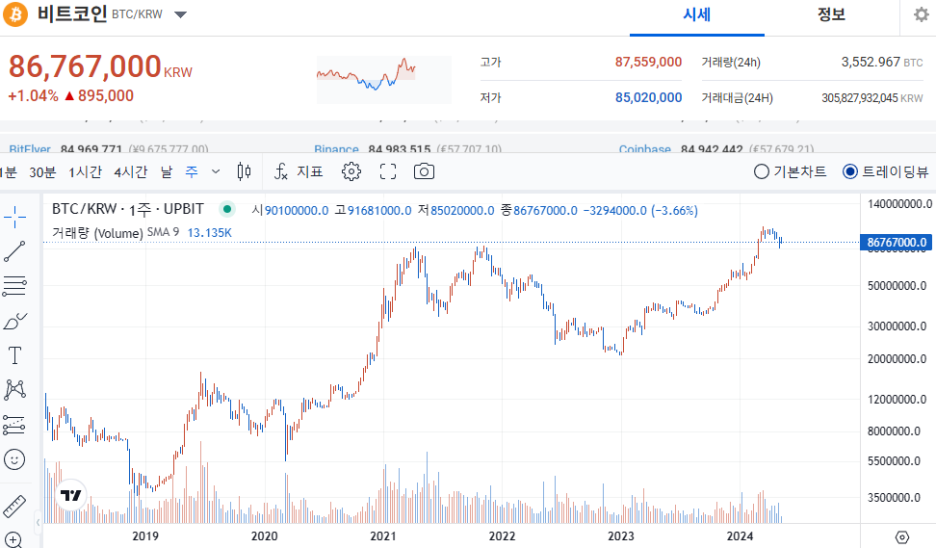Switch to the 정보 tab
Screen dimensions: 936x548
[832, 14]
